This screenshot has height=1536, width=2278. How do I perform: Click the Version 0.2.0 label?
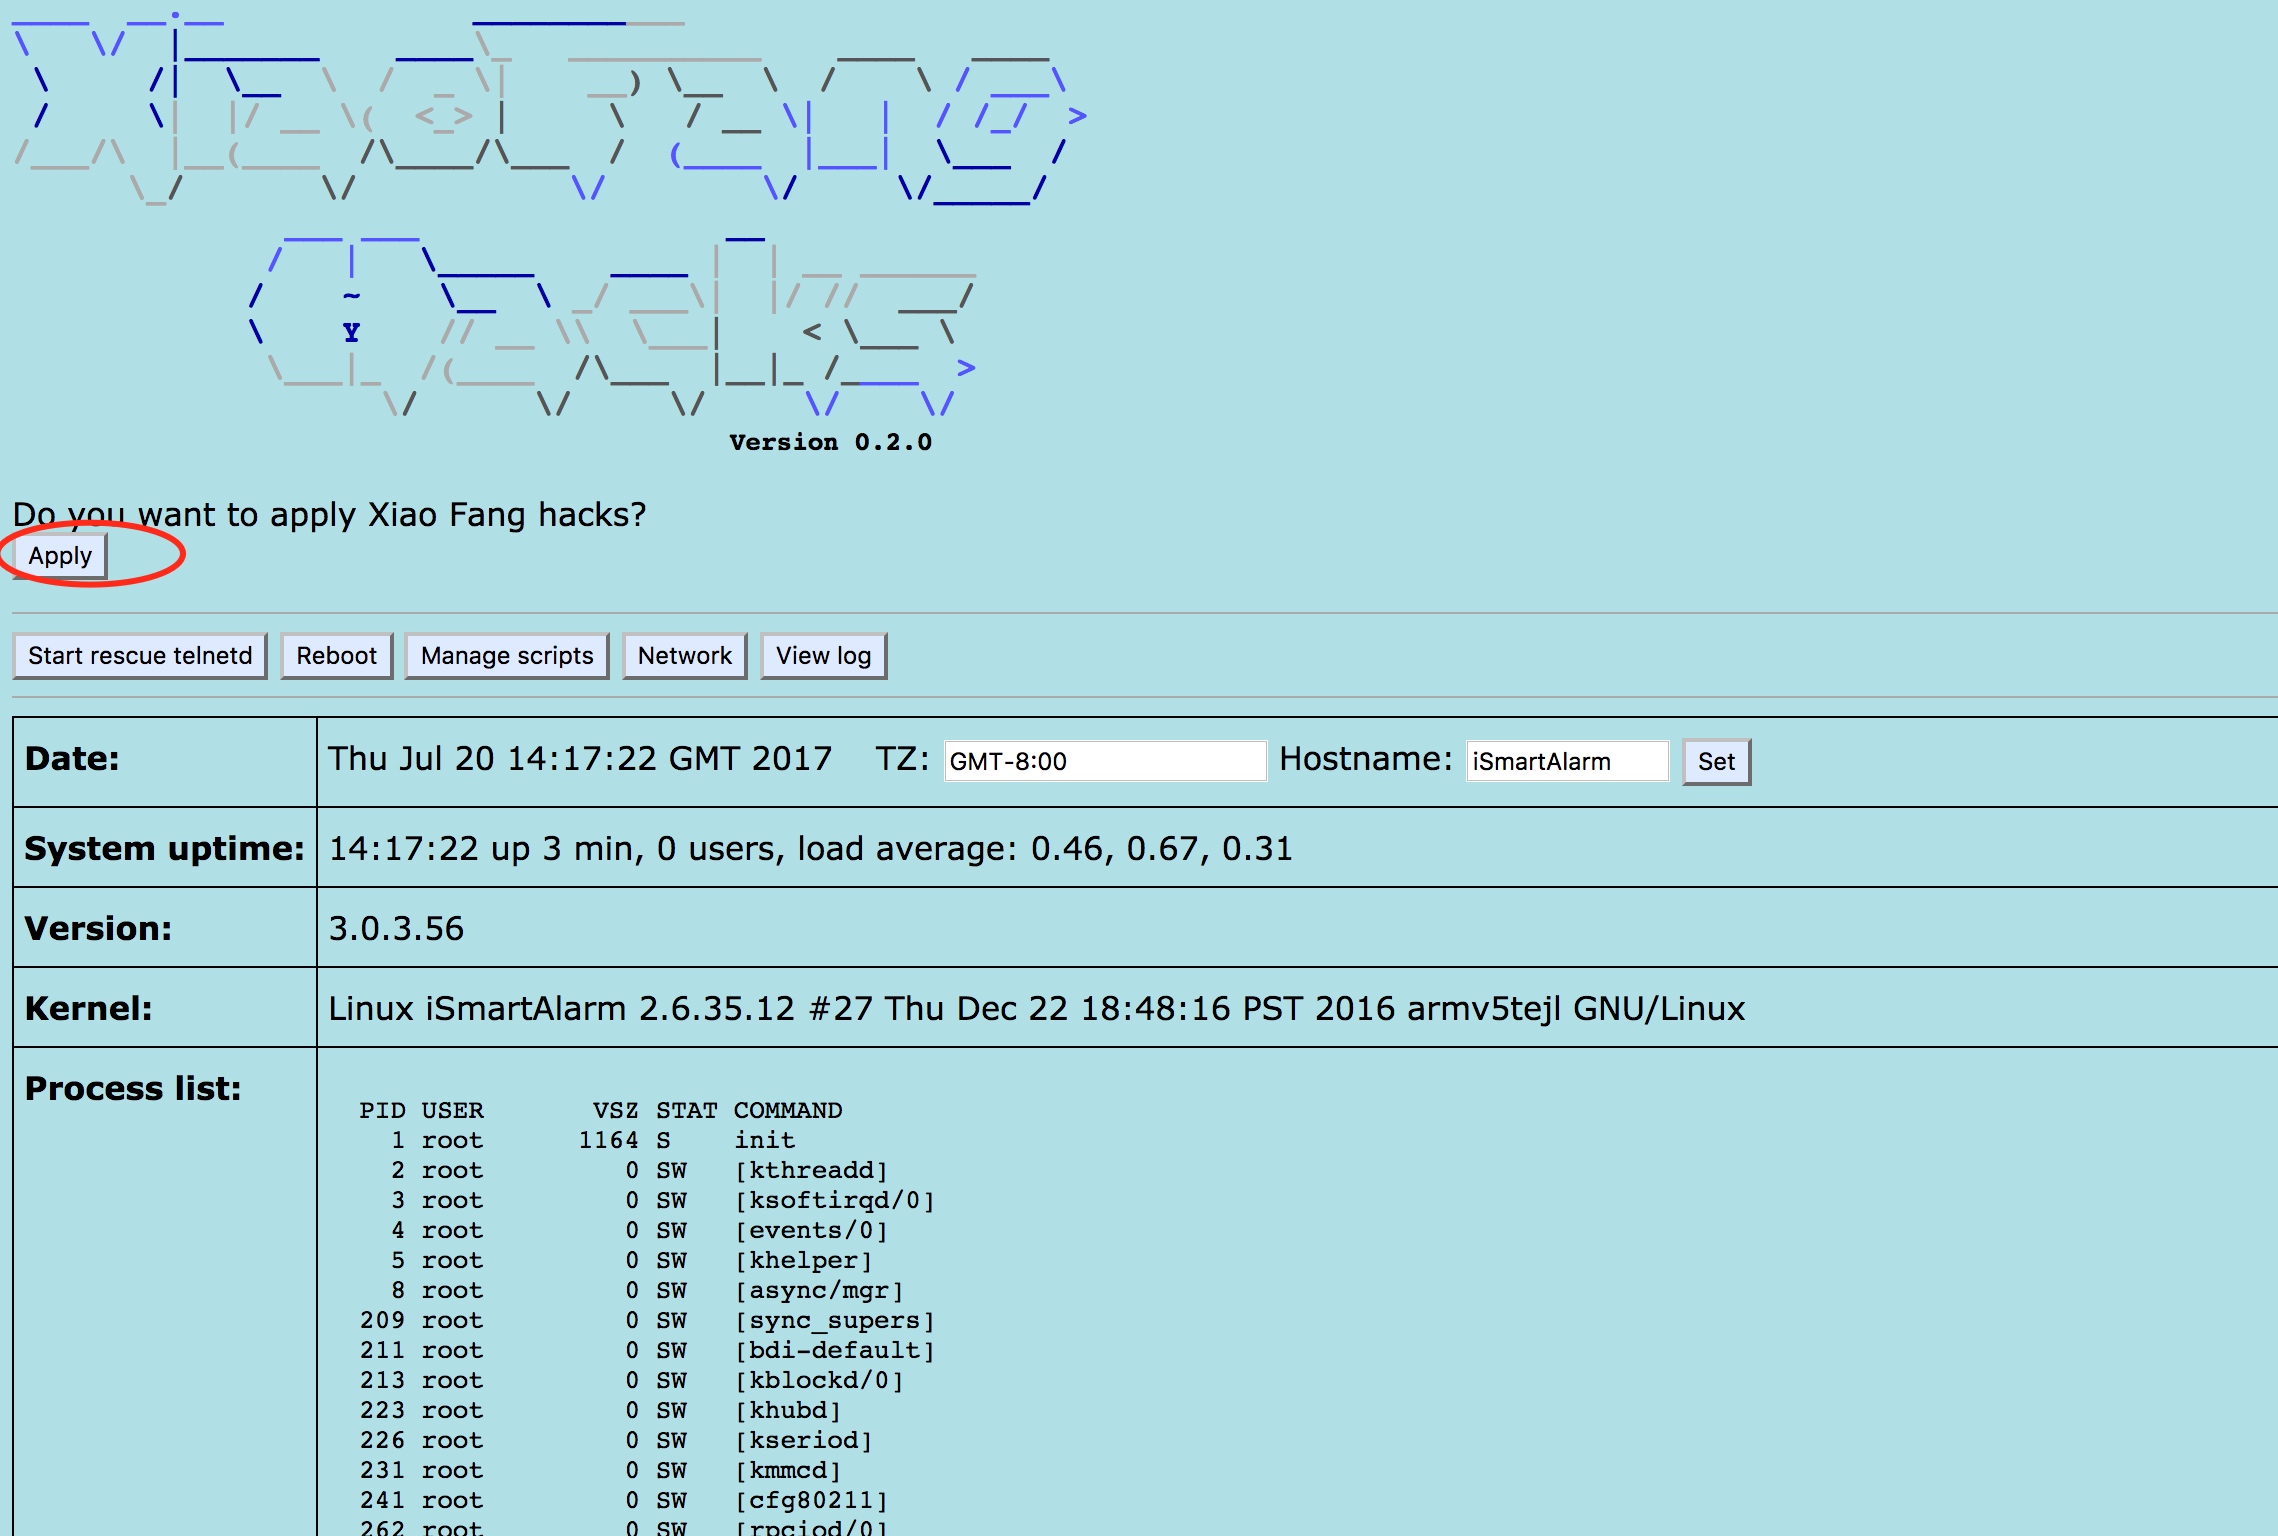click(x=830, y=442)
